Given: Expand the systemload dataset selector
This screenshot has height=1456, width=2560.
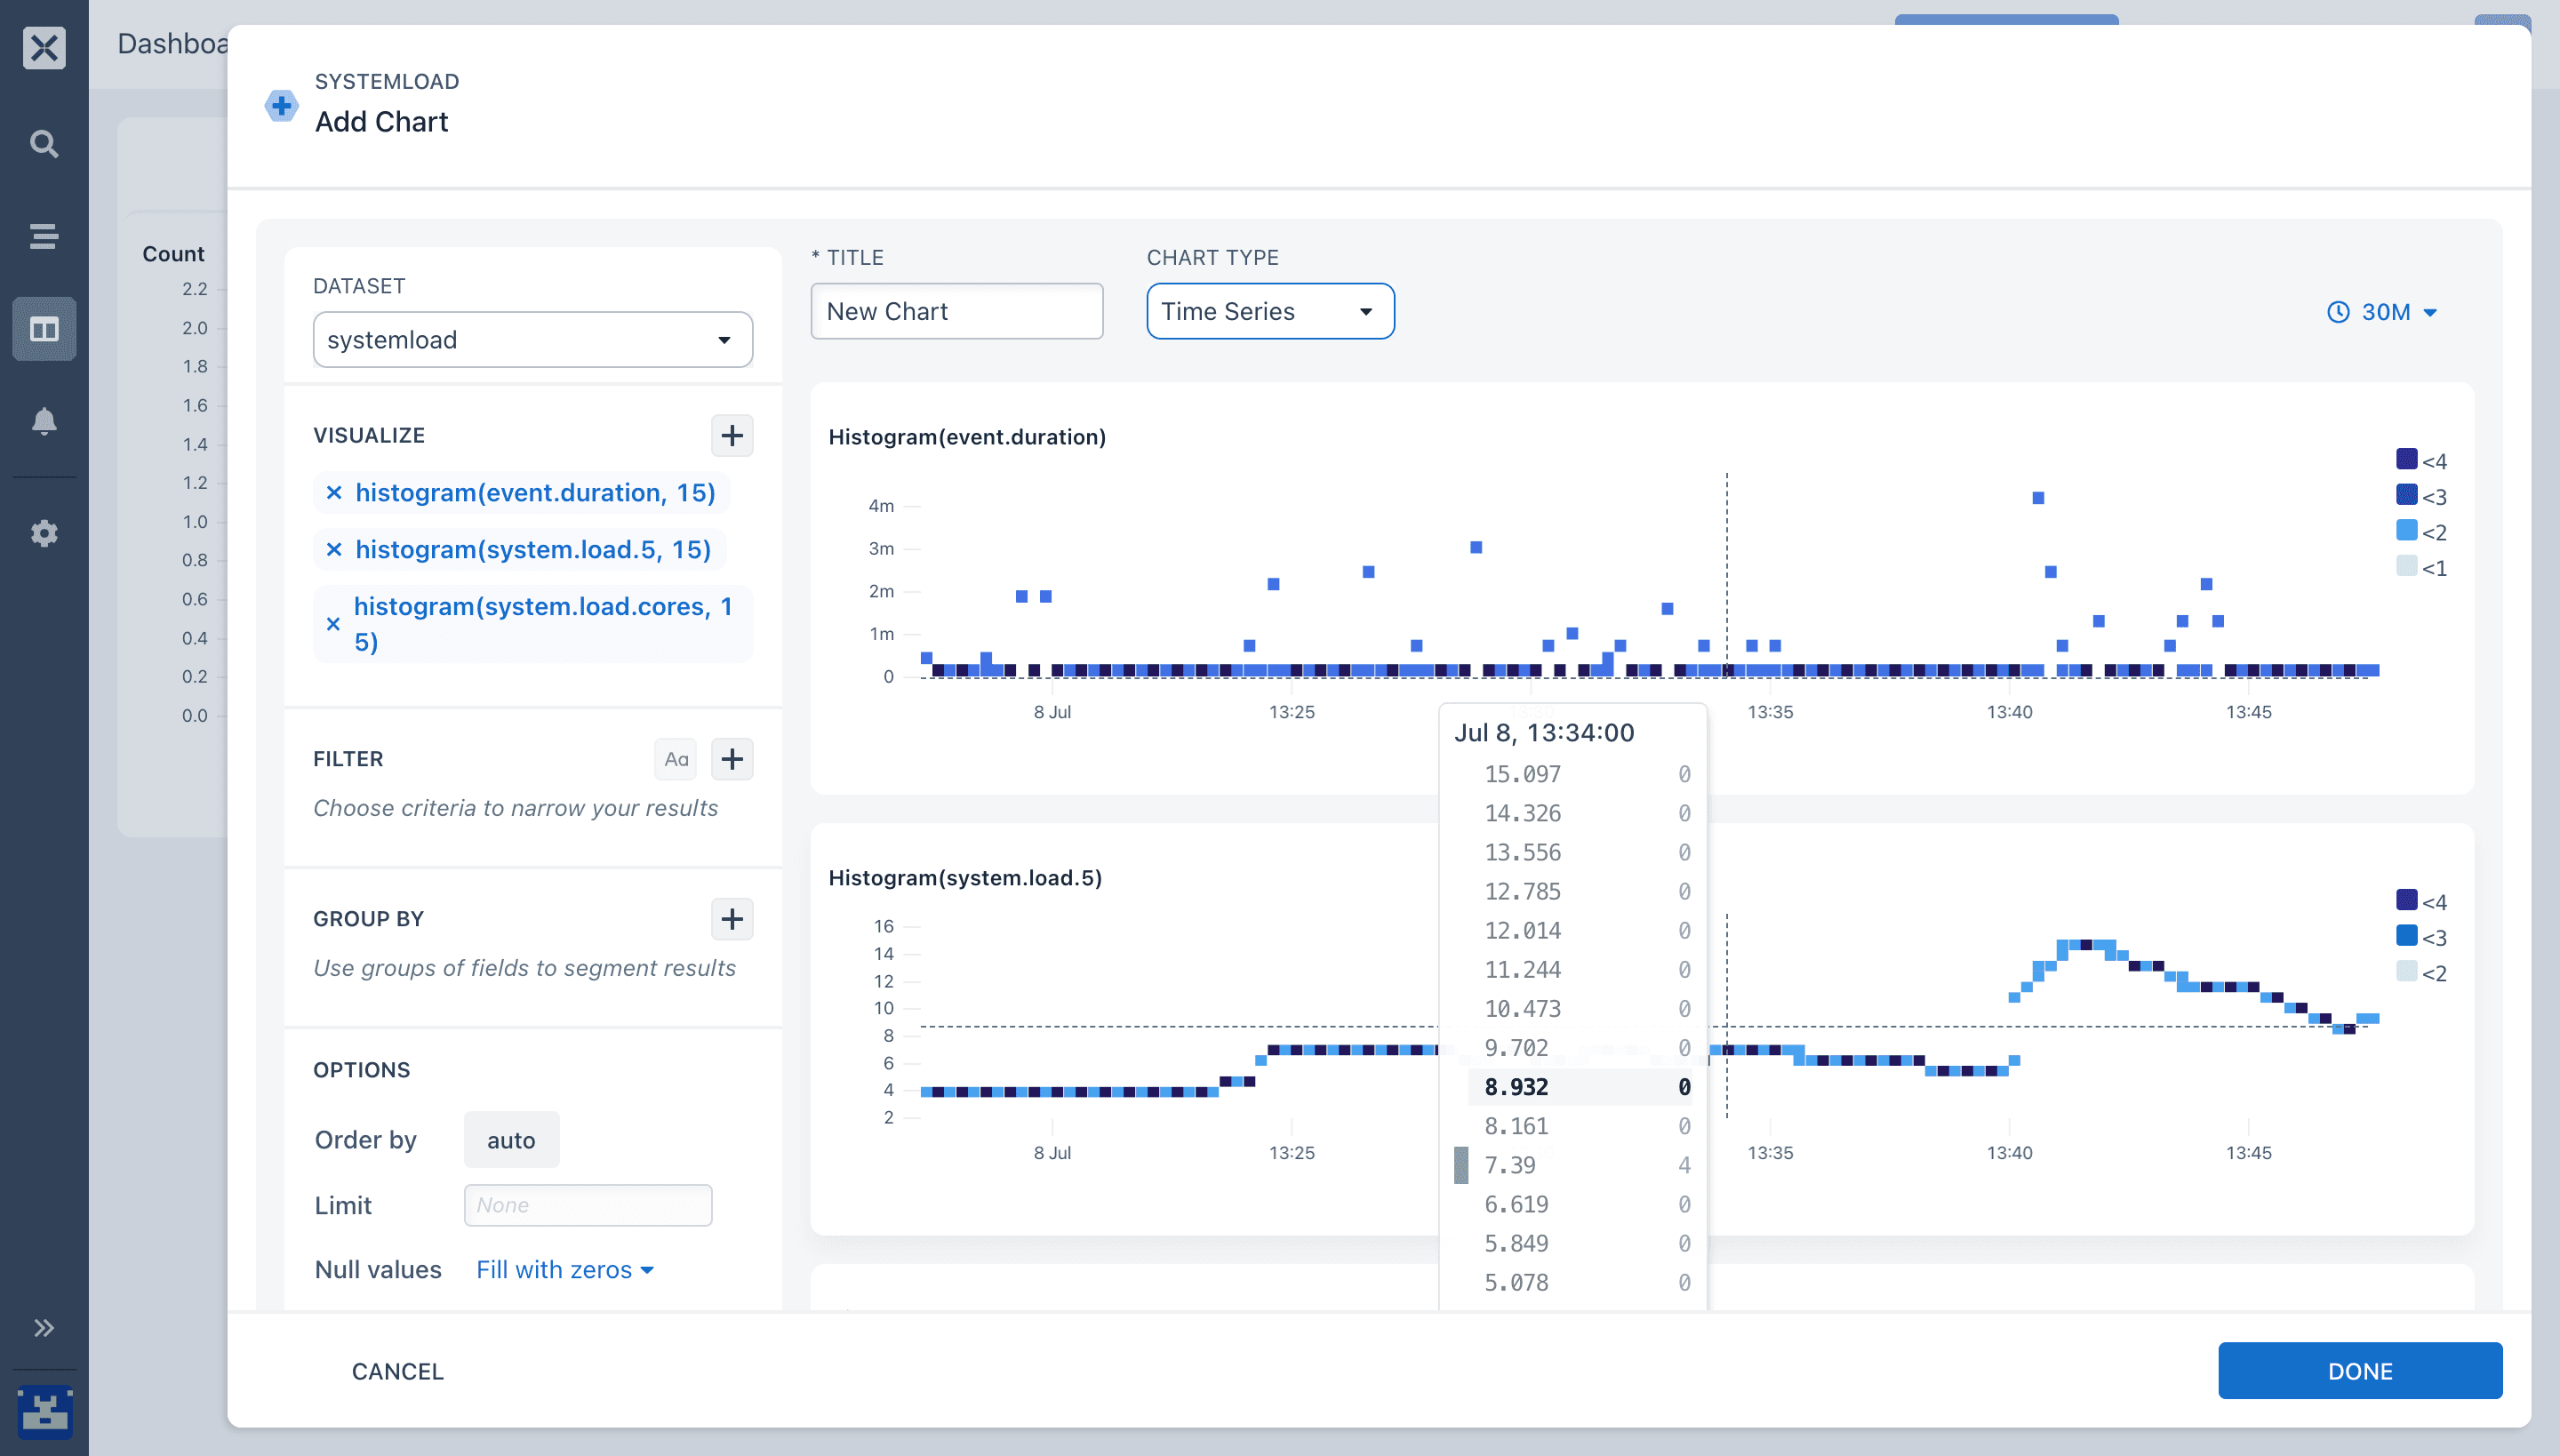Looking at the screenshot, I should click(719, 340).
